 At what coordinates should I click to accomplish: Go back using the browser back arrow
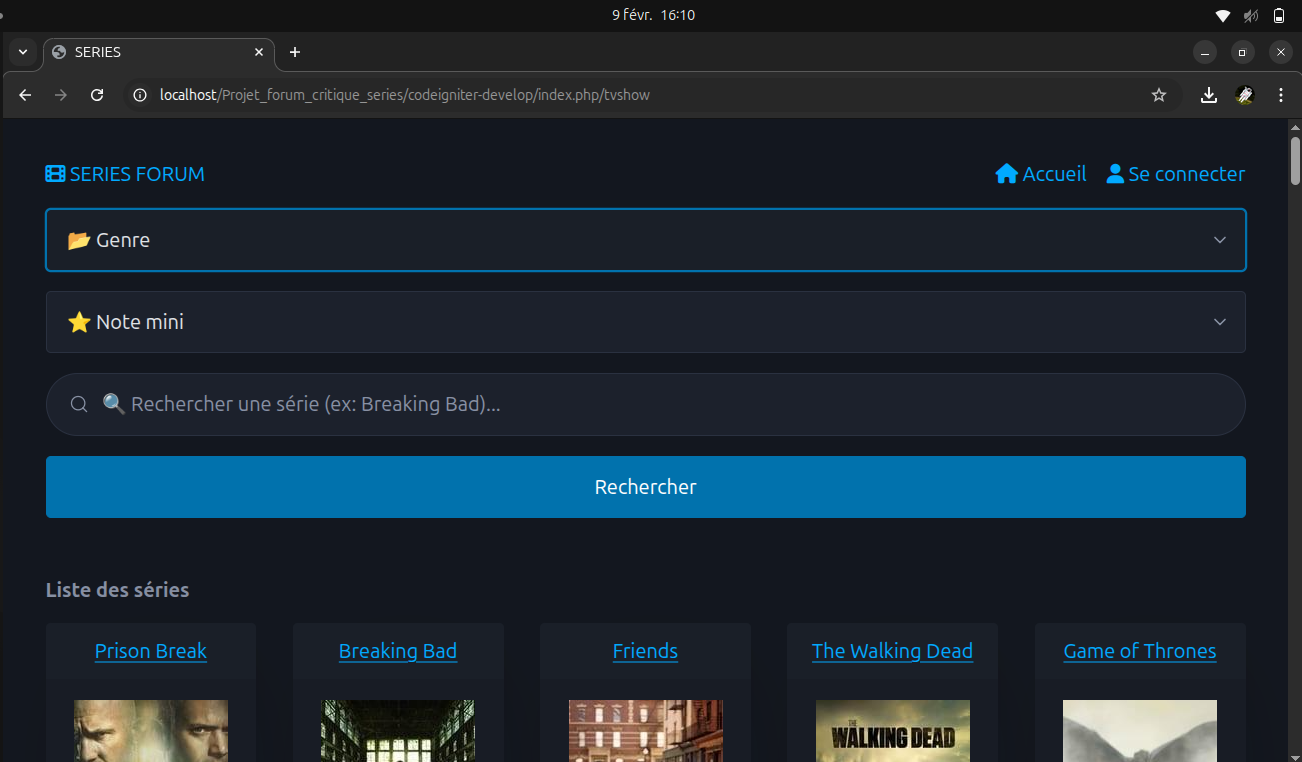(26, 95)
